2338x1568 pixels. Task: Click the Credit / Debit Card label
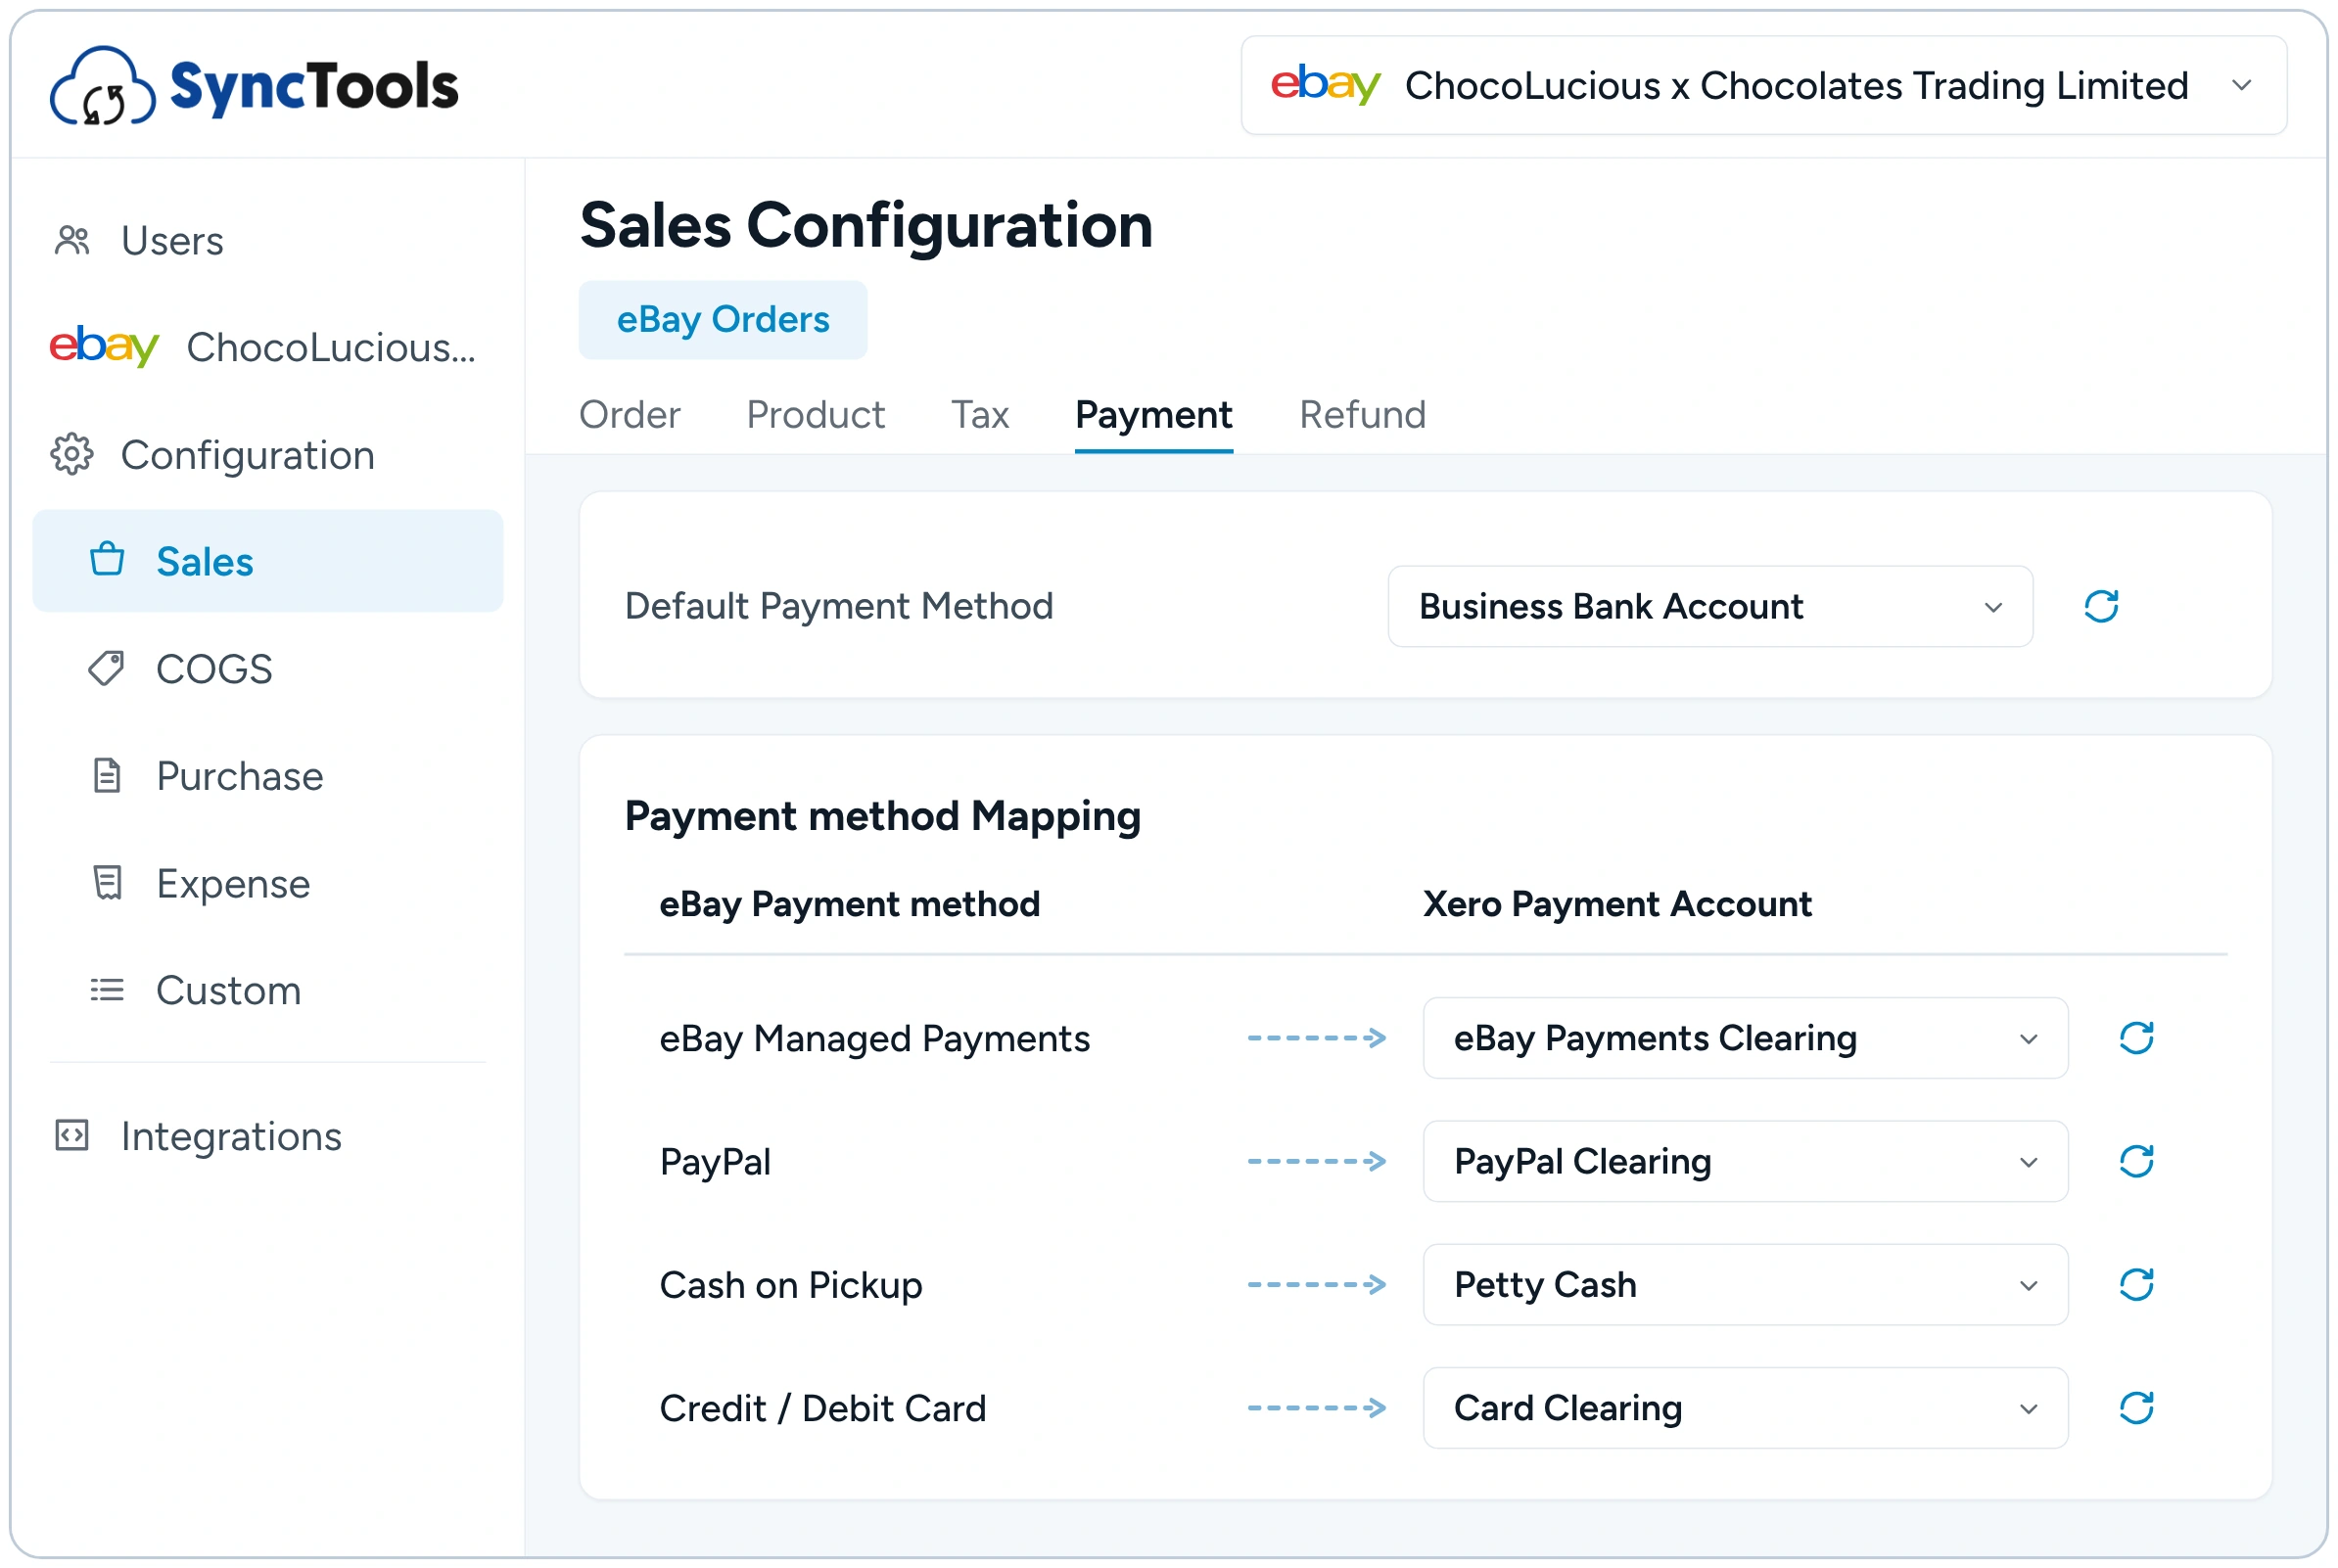coord(823,1408)
